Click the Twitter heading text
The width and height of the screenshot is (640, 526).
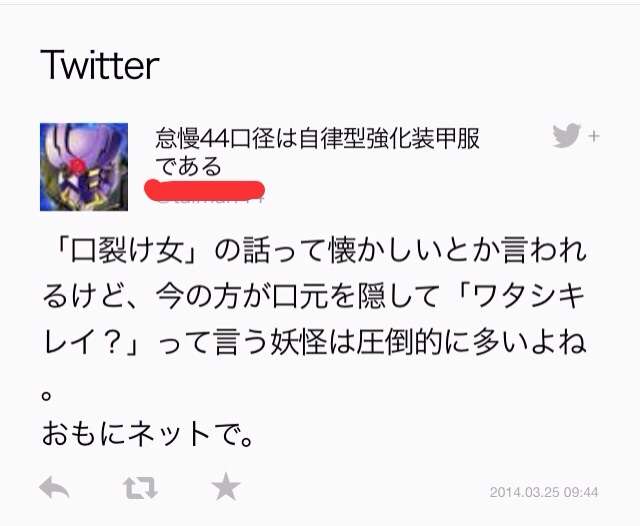[x=100, y=64]
